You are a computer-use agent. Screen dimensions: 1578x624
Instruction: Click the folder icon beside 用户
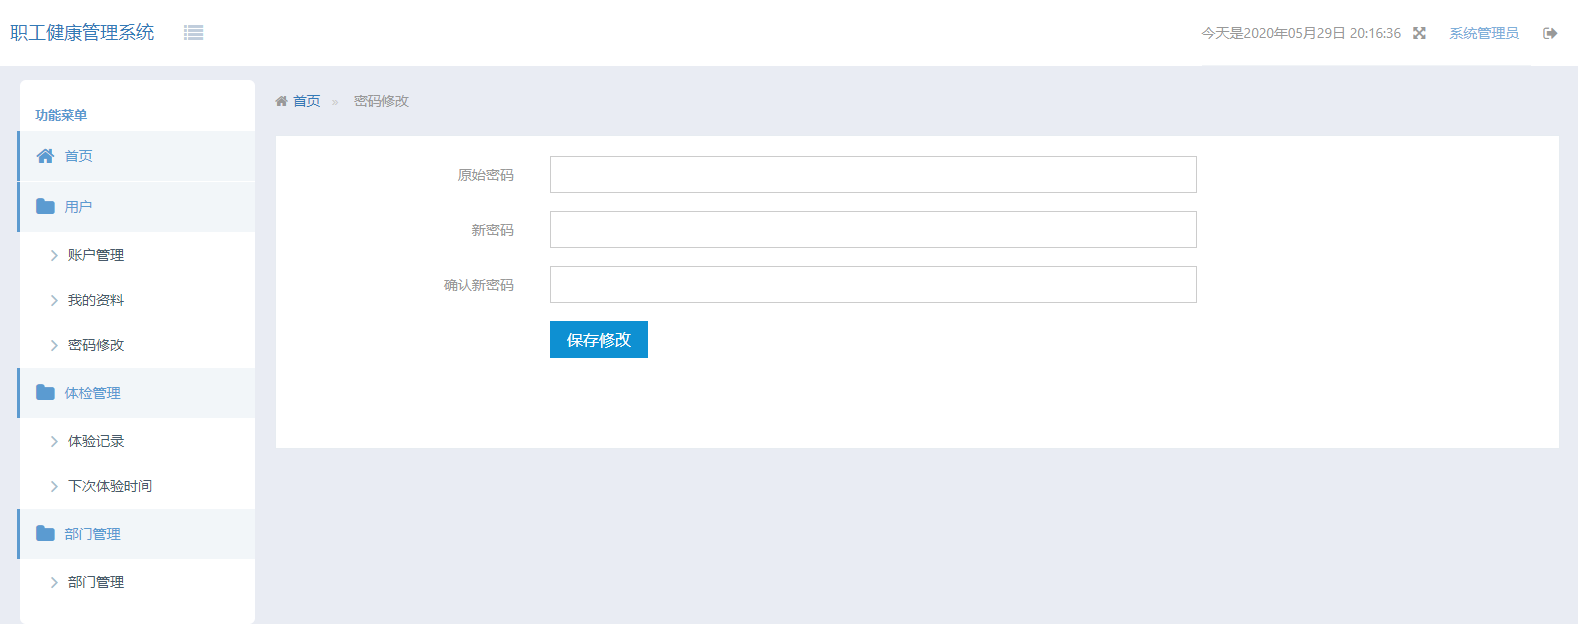click(45, 206)
